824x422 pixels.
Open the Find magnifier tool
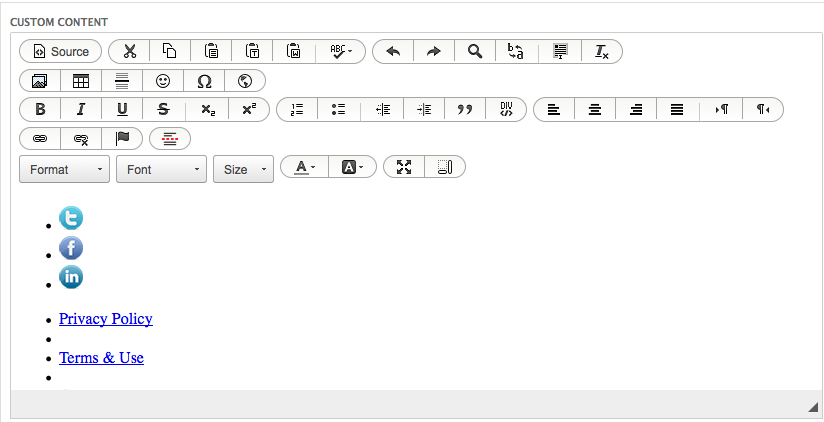(475, 52)
